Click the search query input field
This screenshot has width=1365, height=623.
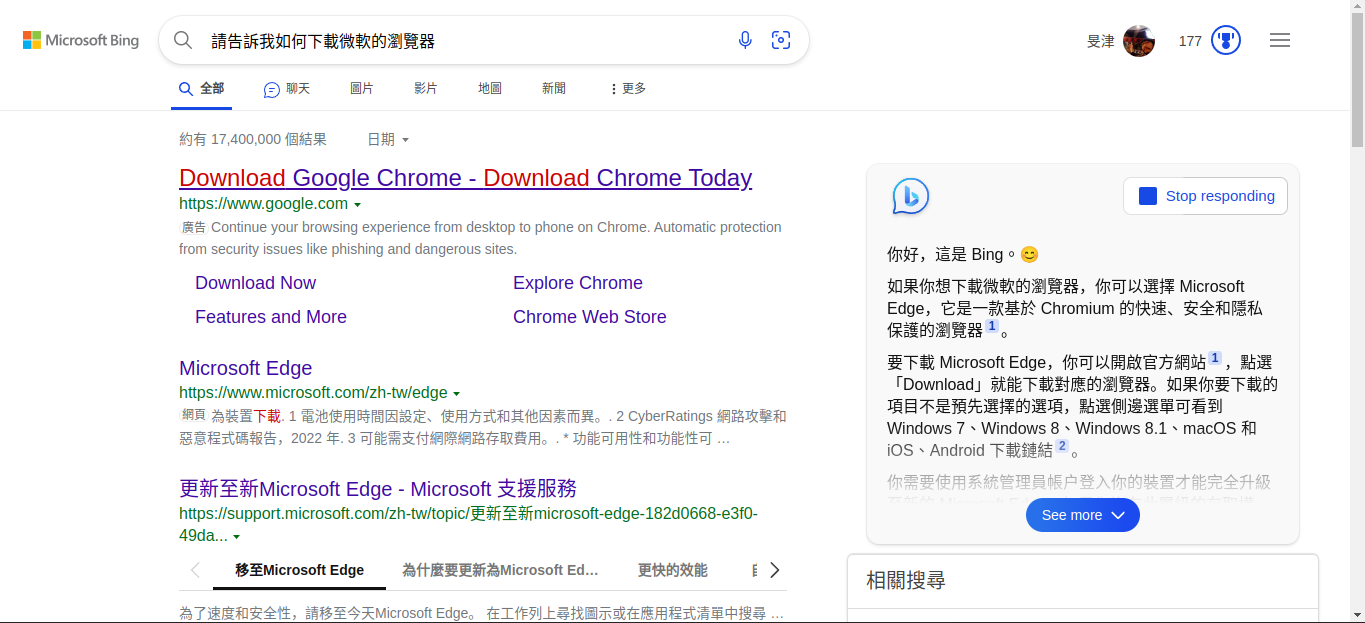[465, 41]
